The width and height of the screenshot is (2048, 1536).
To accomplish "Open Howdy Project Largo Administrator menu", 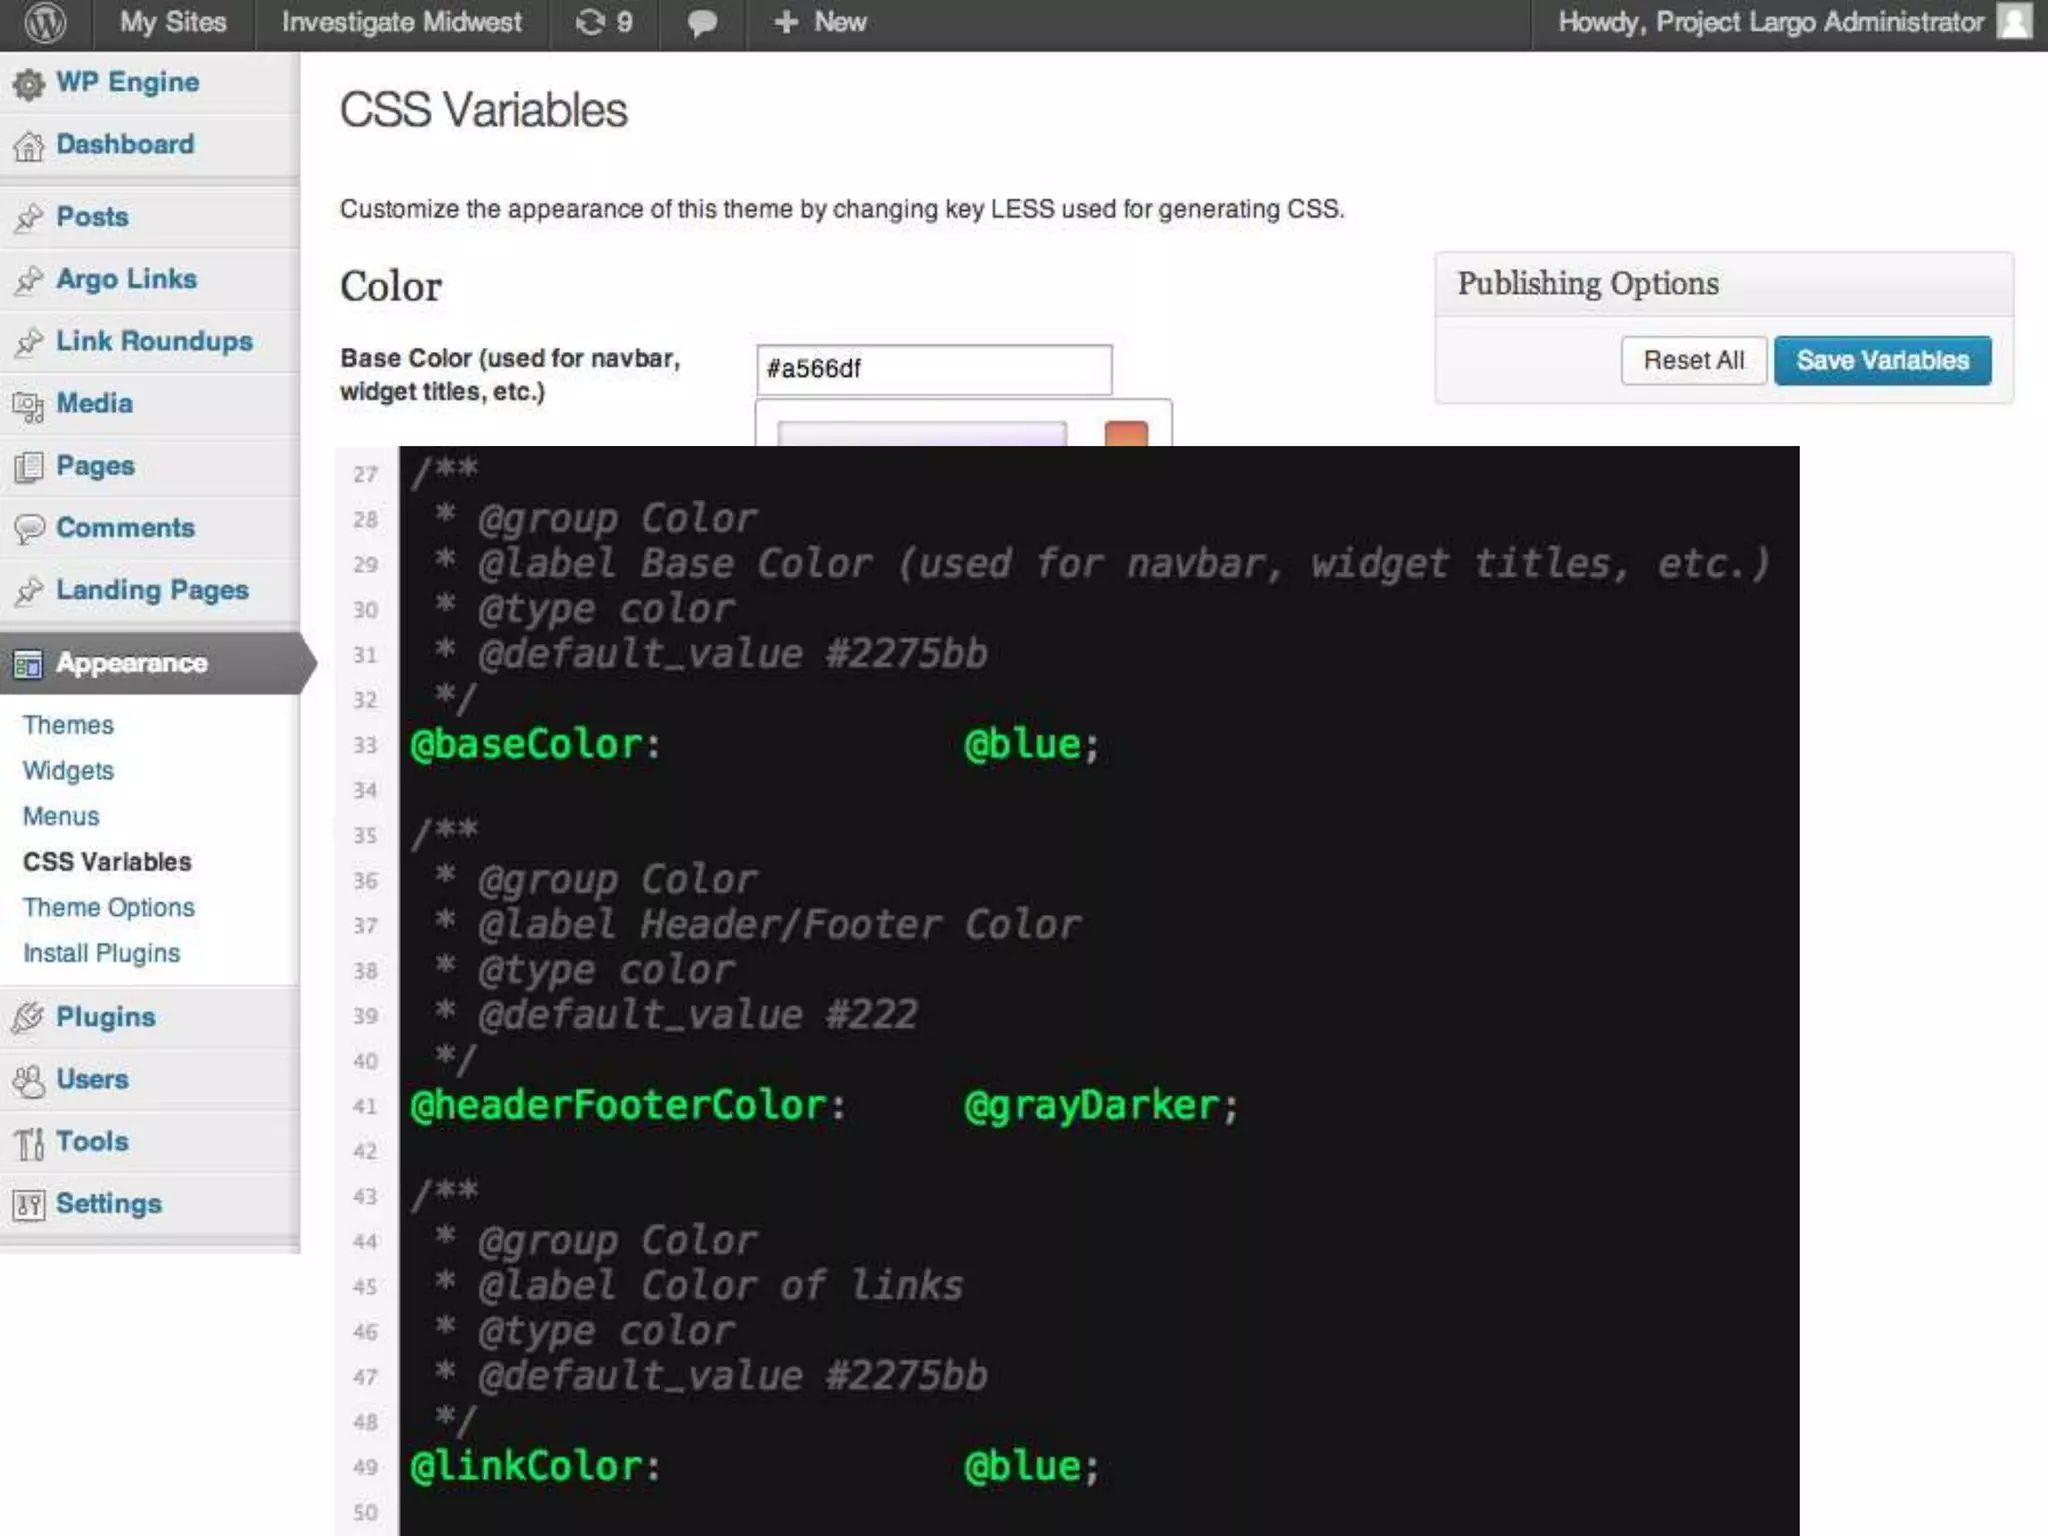I will 1770,23.
